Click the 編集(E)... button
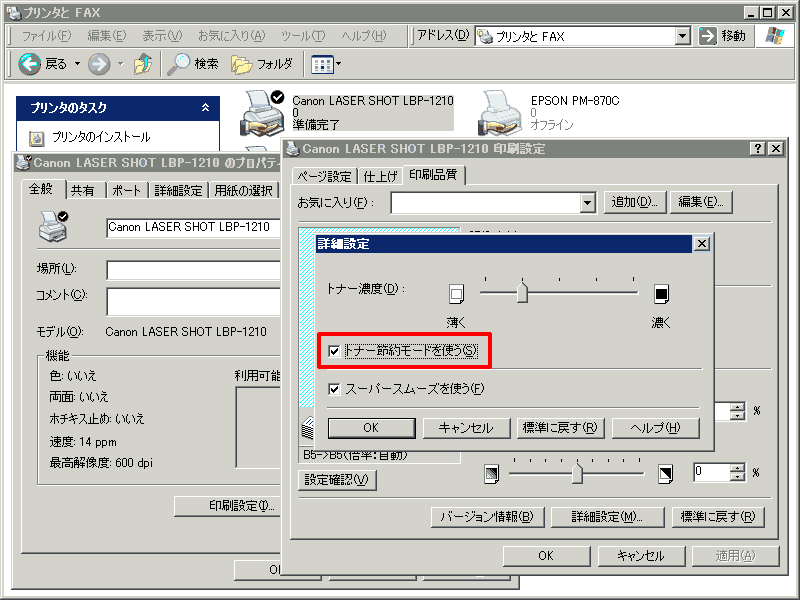Viewport: 800px width, 600px height. (701, 202)
